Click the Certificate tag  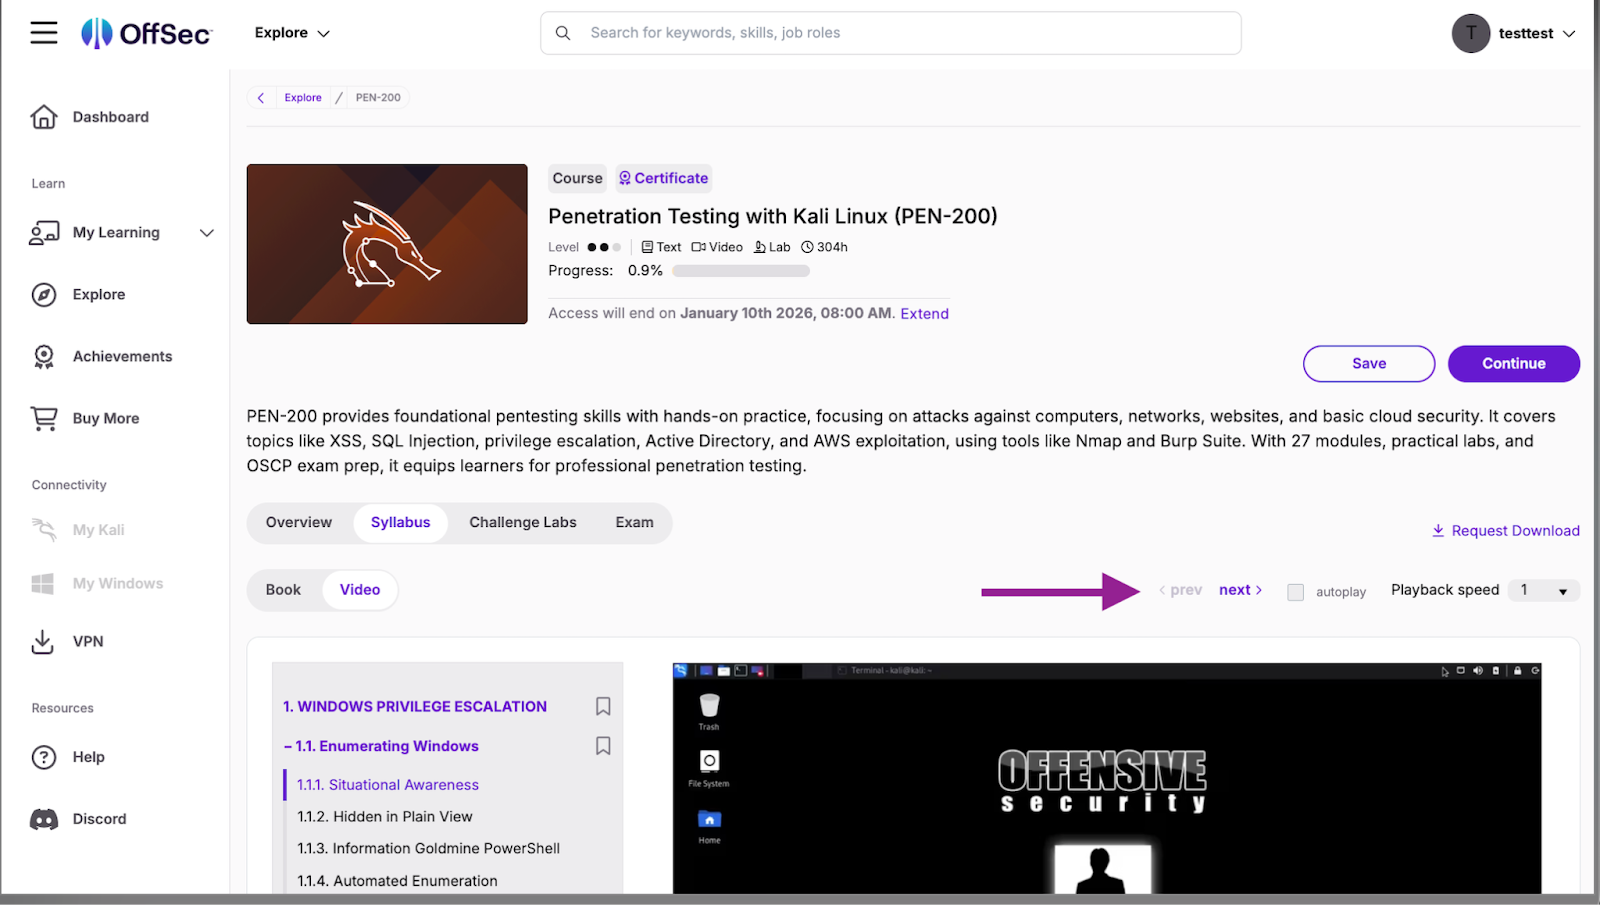[664, 178]
